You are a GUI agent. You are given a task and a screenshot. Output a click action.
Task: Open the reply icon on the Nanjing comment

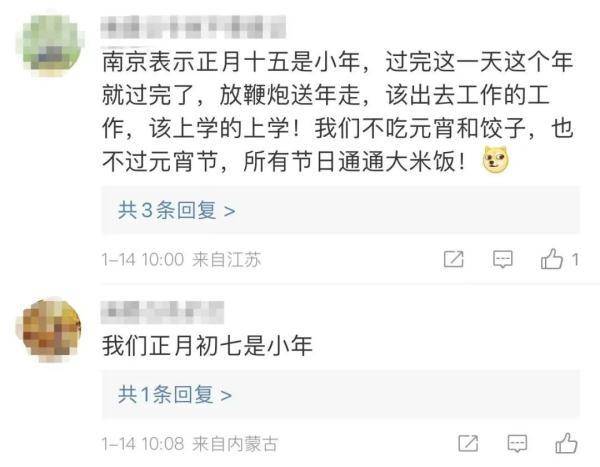503,259
